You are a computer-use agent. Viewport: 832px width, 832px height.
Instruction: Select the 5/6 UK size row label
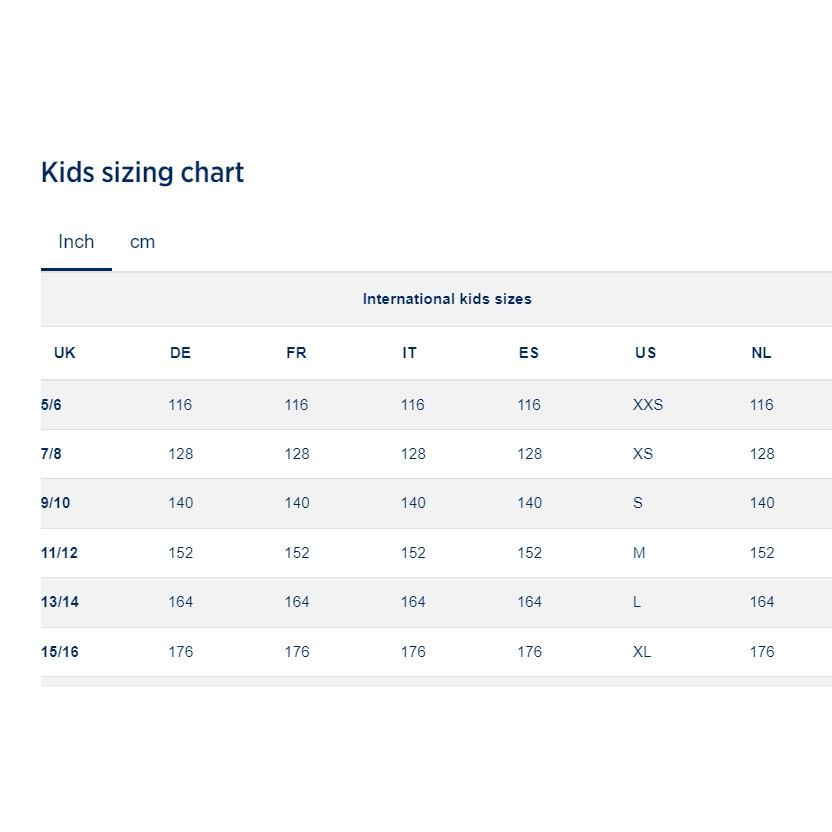51,405
